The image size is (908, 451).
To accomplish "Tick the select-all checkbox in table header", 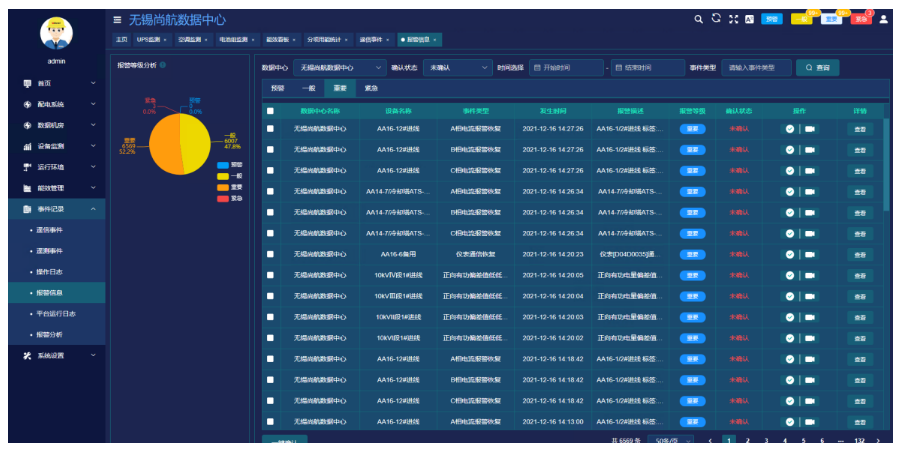I will [x=270, y=110].
